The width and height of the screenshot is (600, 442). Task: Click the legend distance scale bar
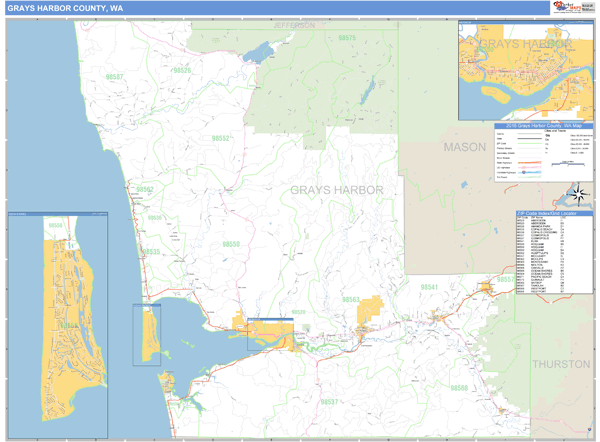(x=568, y=164)
